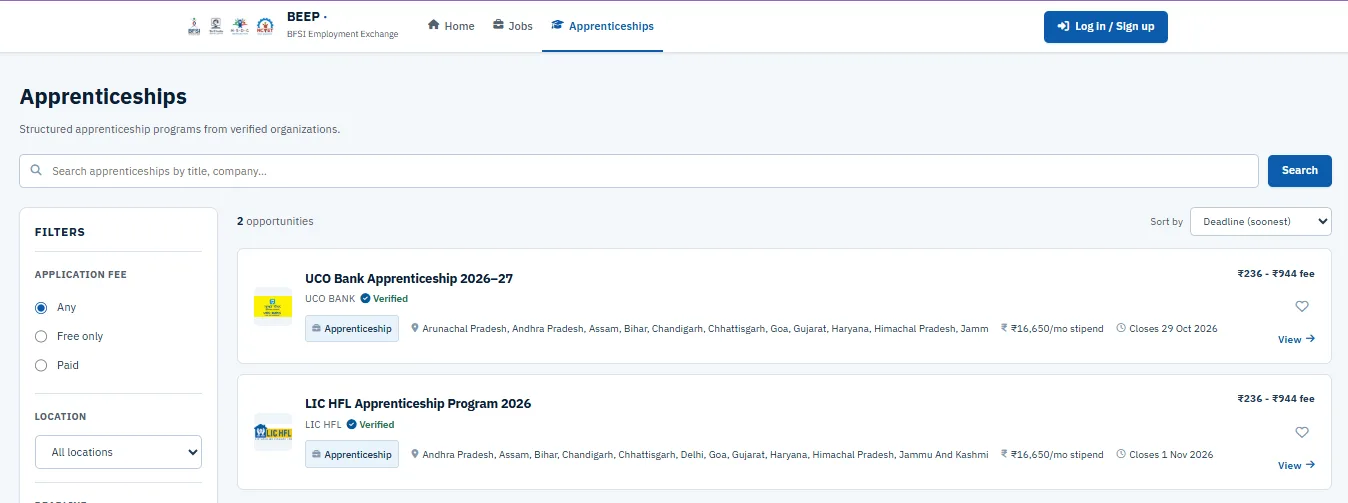Select the Paid application fee radio
The height and width of the screenshot is (503, 1348).
point(41,365)
